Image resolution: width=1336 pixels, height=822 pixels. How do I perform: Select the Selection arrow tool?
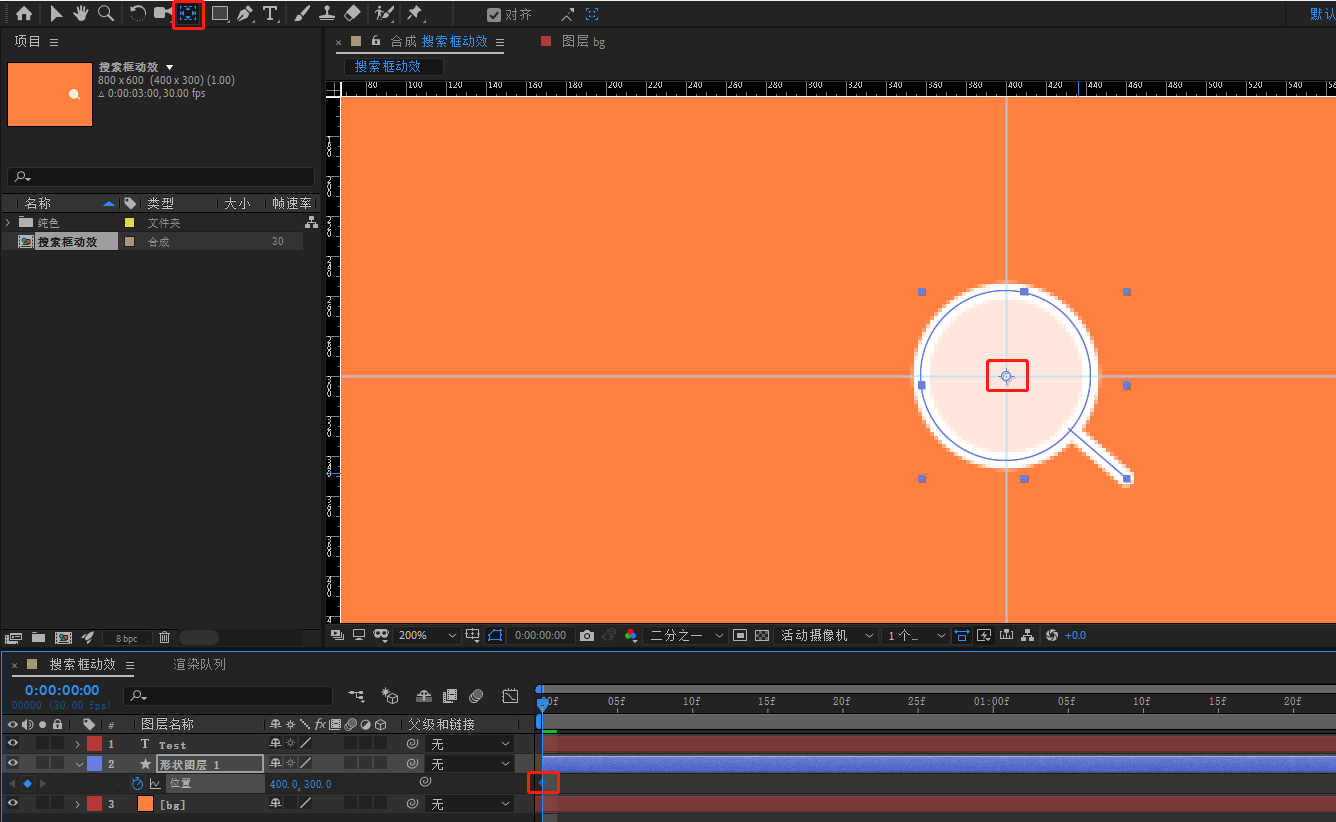pyautogui.click(x=56, y=14)
